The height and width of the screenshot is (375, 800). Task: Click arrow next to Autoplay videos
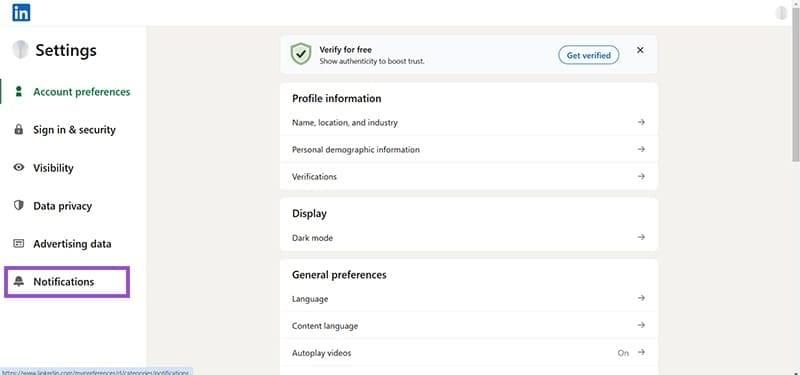coord(641,352)
